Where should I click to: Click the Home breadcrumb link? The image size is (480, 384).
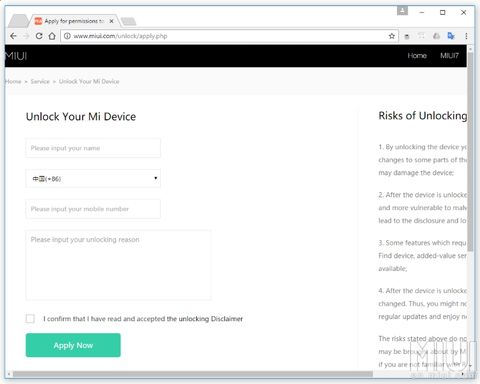pyautogui.click(x=13, y=81)
